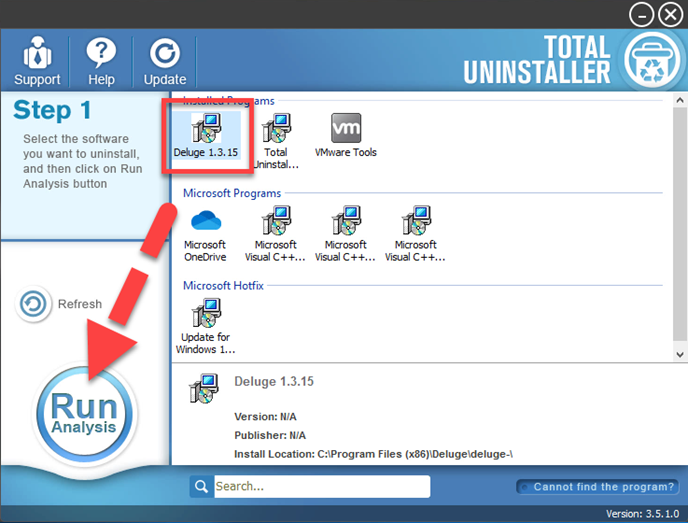Image resolution: width=688 pixels, height=523 pixels.
Task: Click the program list scrollbar thumb
Action: coord(680,224)
